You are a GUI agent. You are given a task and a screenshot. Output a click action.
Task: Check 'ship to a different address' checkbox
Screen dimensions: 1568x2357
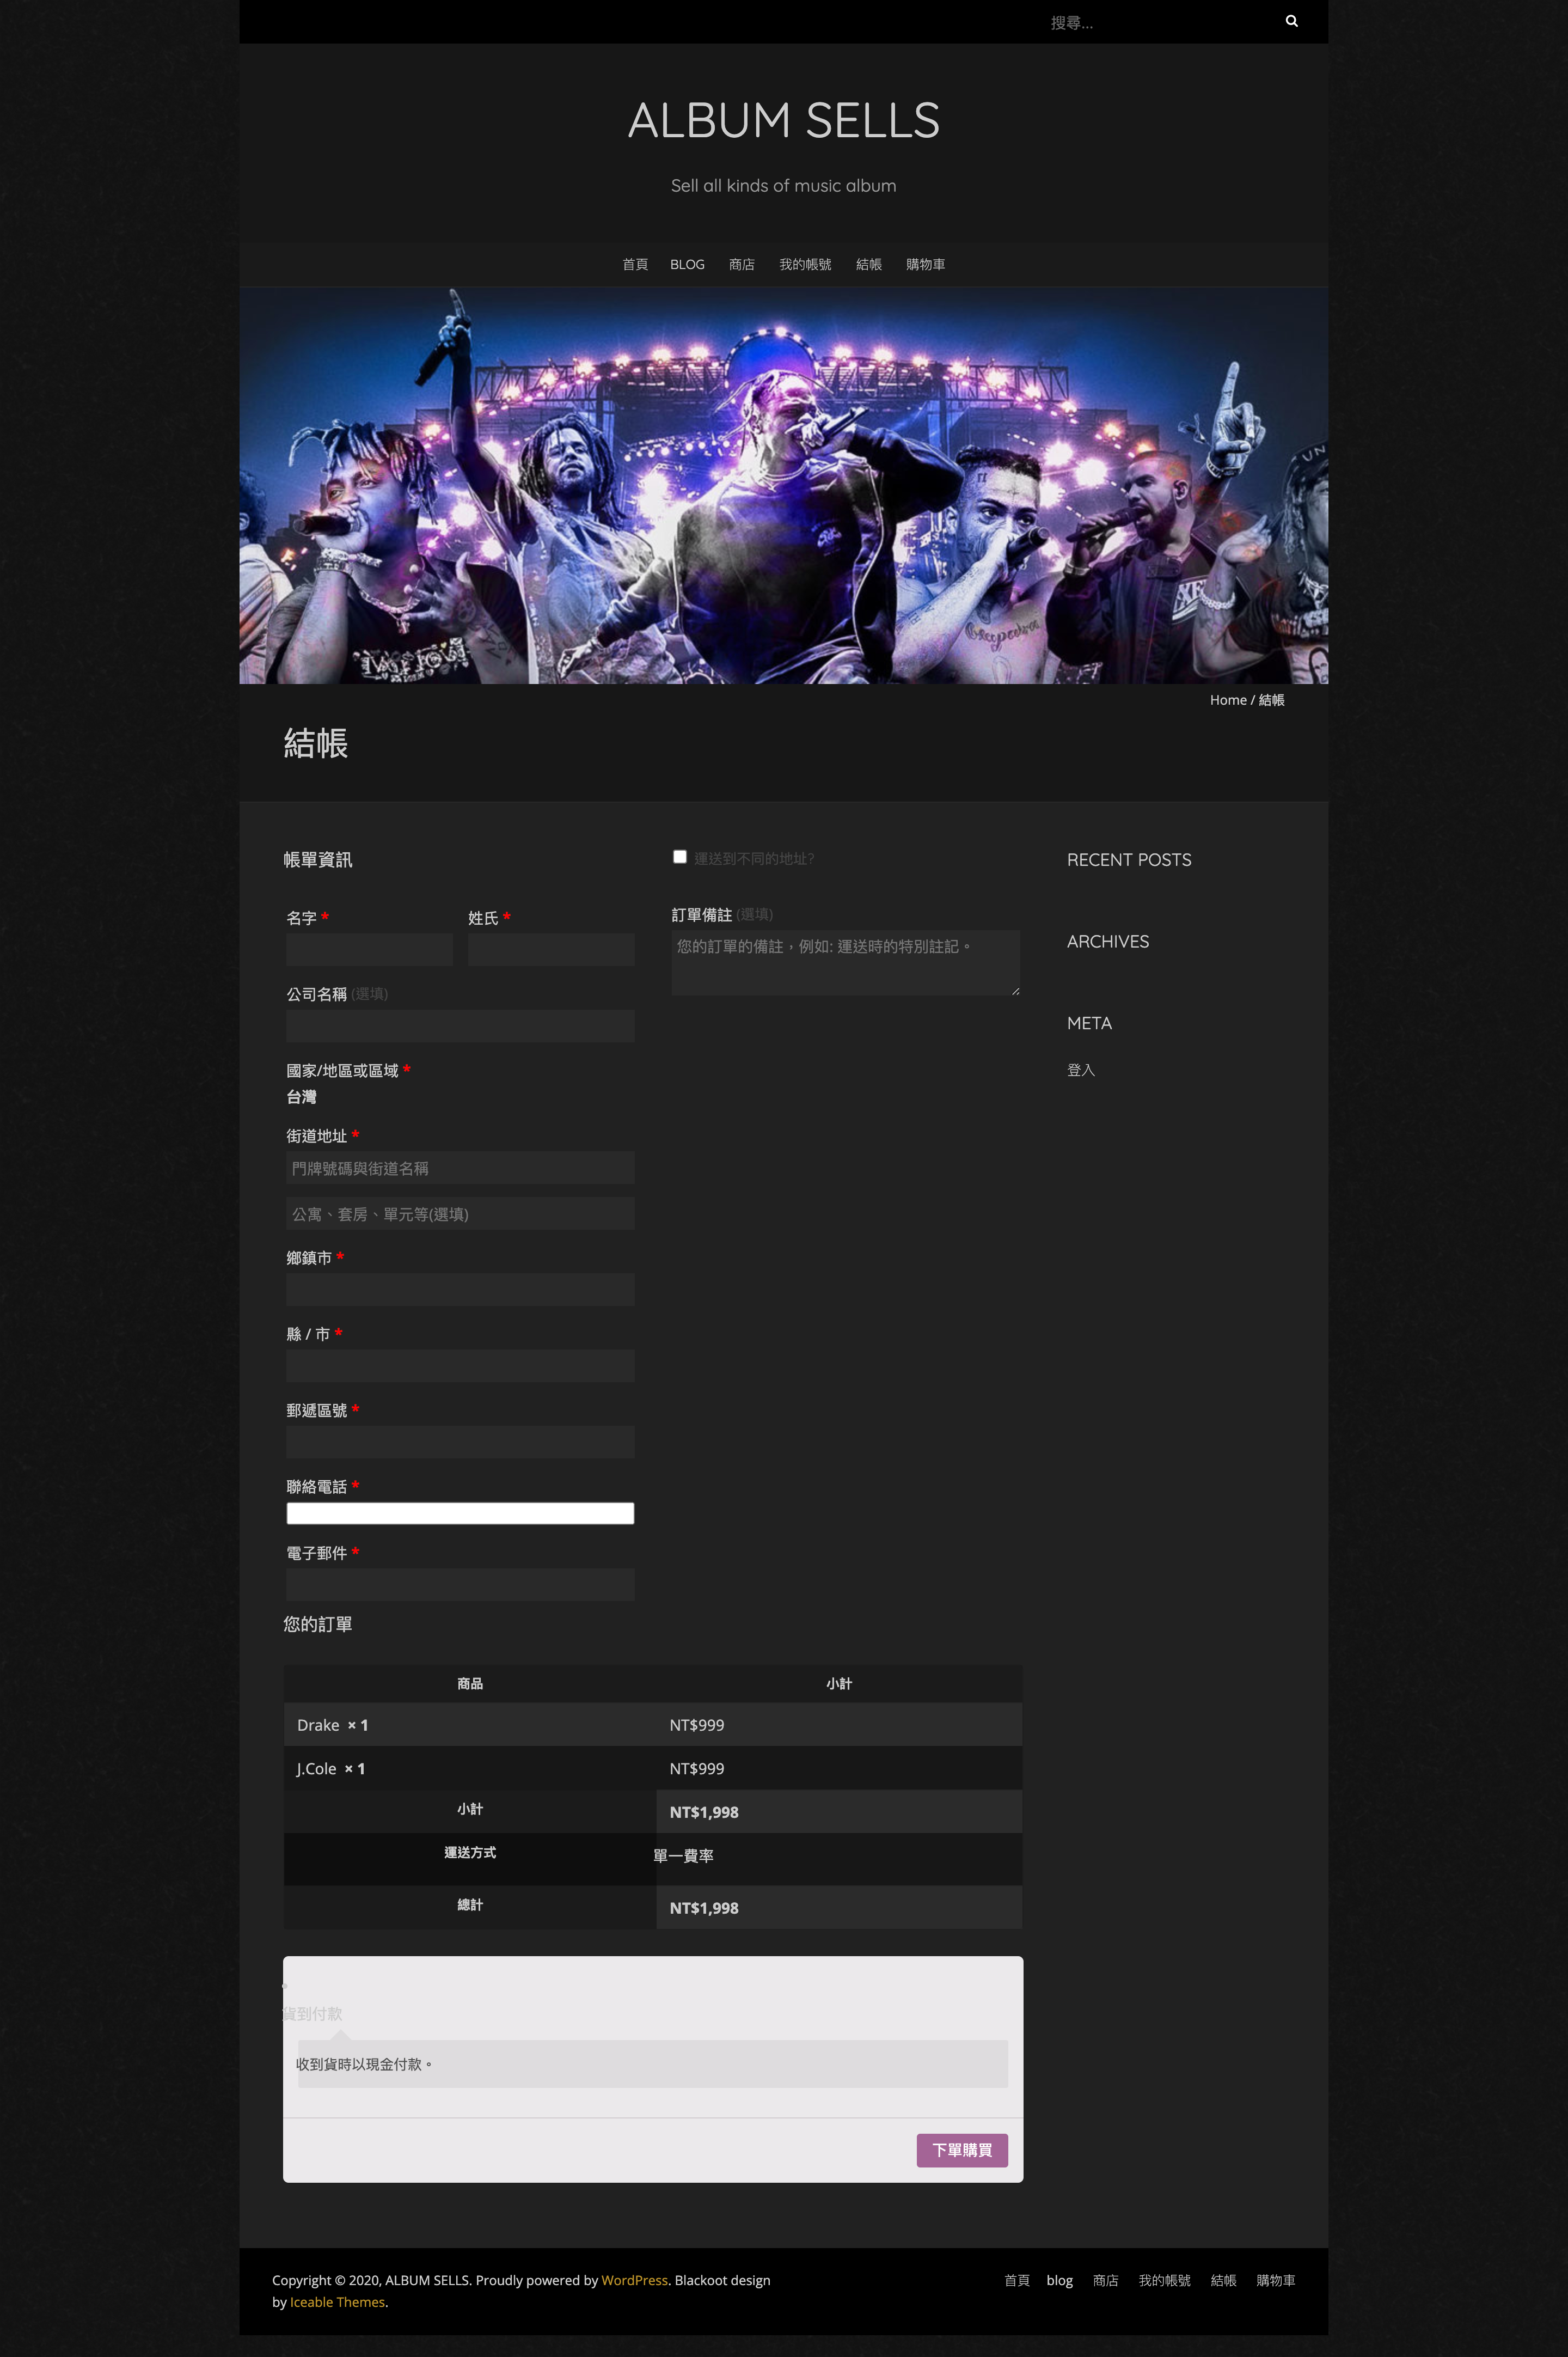pyautogui.click(x=680, y=857)
